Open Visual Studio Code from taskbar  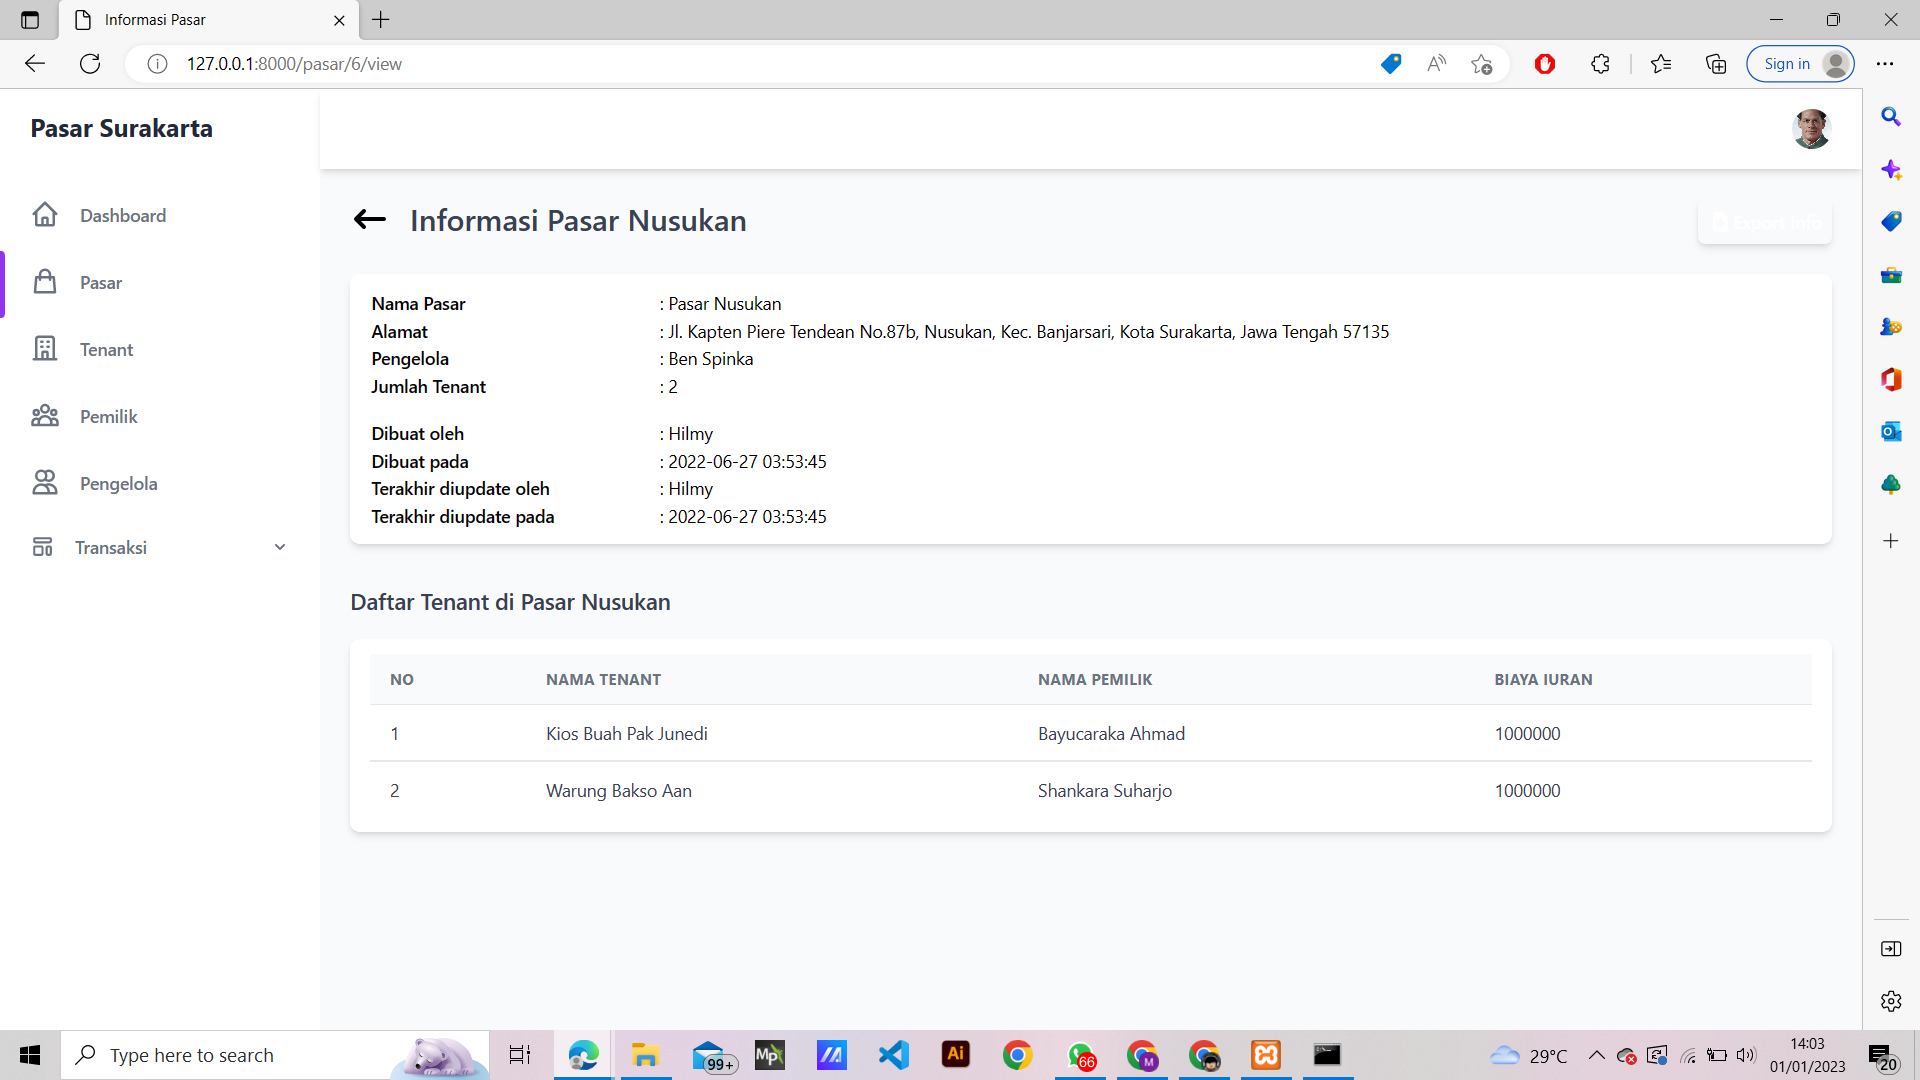click(x=893, y=1055)
